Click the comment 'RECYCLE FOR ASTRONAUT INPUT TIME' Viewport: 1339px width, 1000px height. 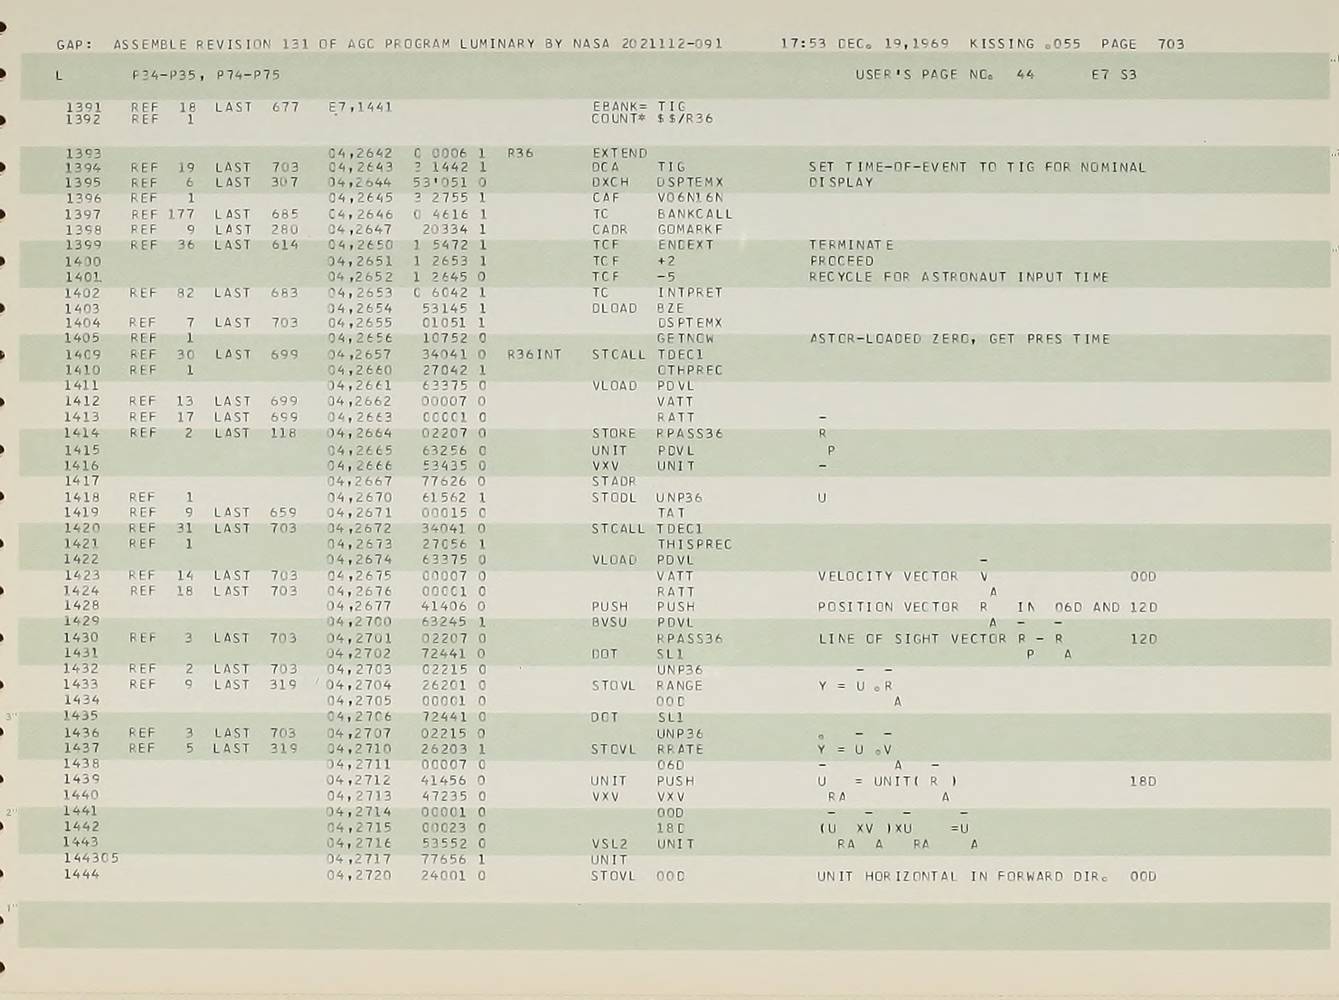(x=959, y=277)
